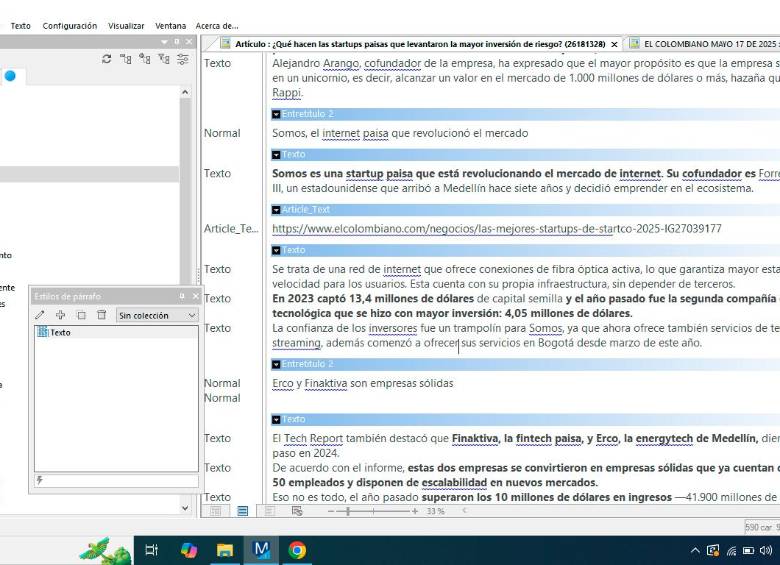This screenshot has width=780, height=565.
Task: Open the Configuración menu
Action: click(70, 26)
